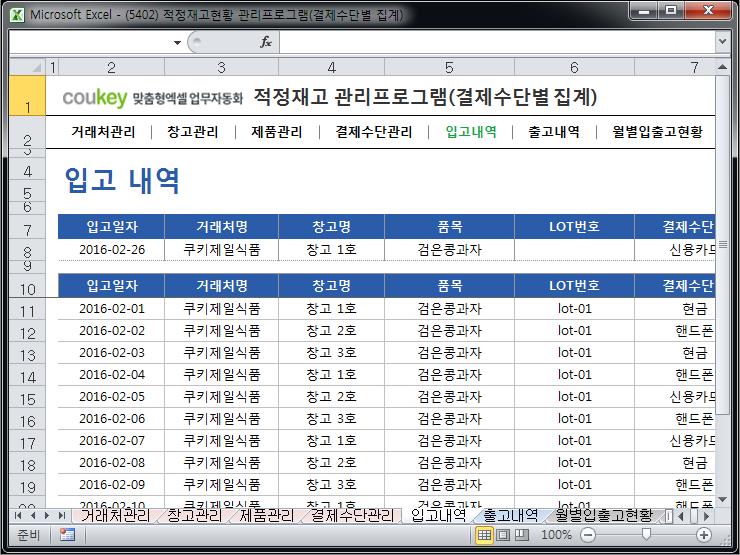Open 거래처관리 navigation link

(x=103, y=132)
